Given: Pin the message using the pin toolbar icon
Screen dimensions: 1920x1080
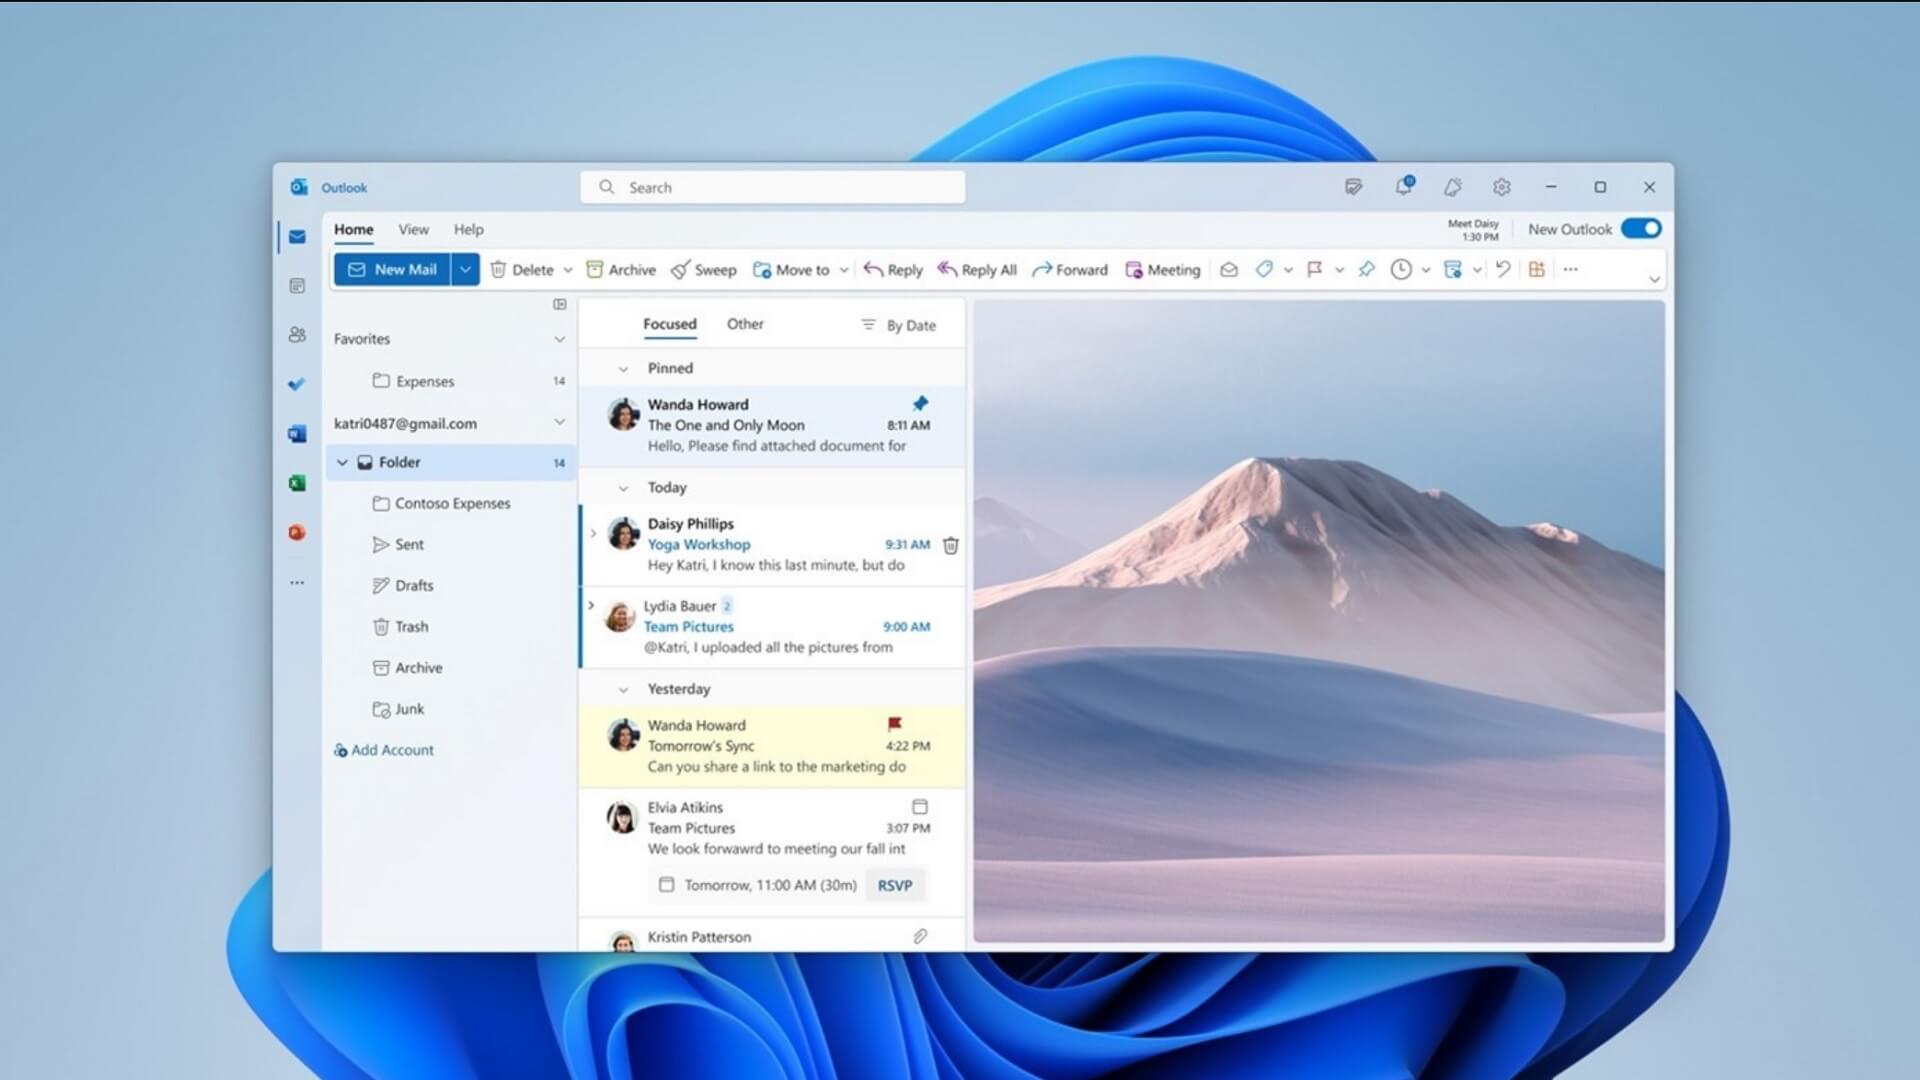Looking at the screenshot, I should tap(1366, 269).
